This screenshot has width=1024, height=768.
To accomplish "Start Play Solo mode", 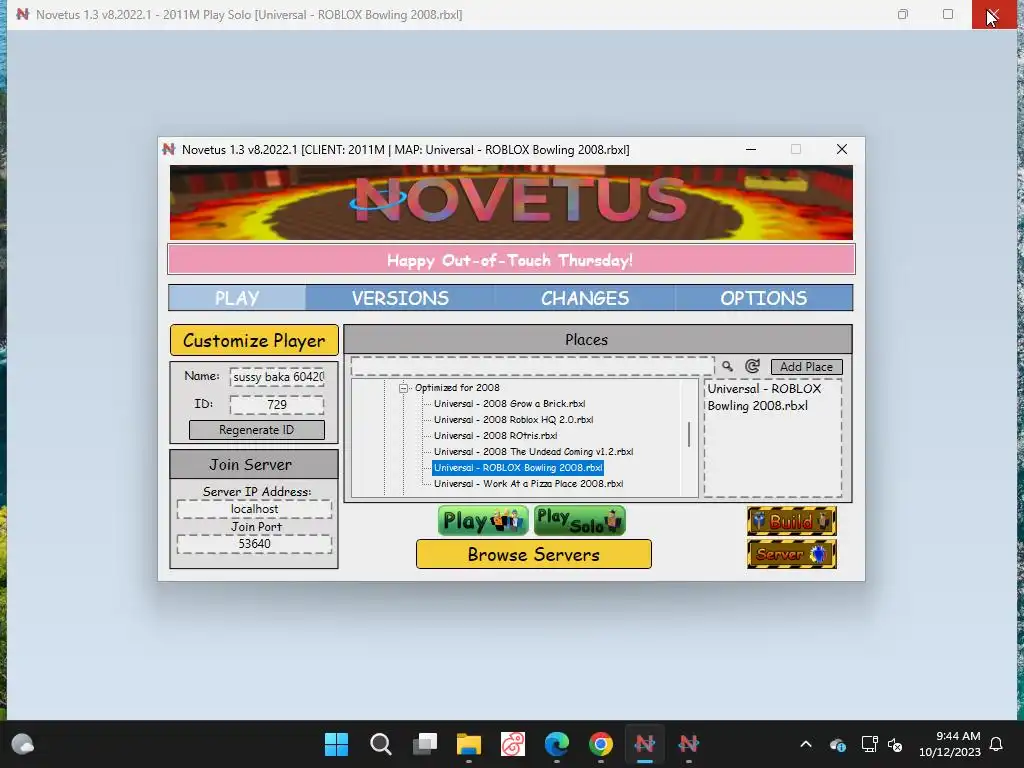I will coord(580,520).
